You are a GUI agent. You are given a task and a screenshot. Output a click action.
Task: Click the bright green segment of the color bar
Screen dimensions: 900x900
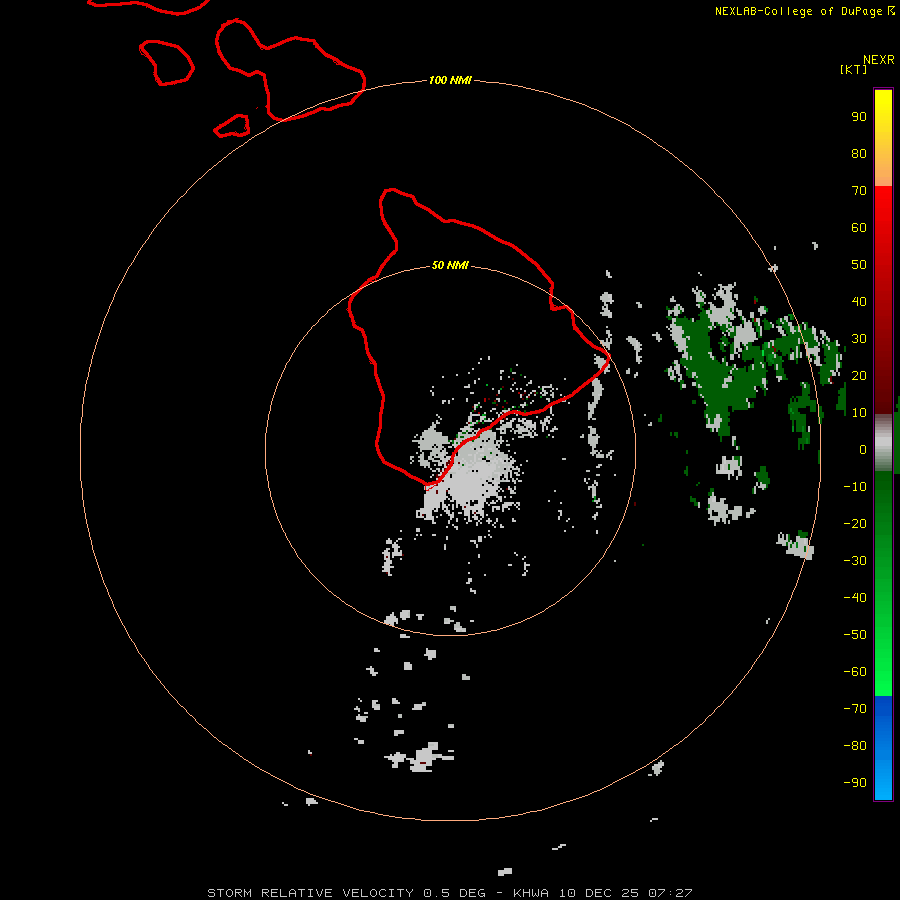(883, 584)
